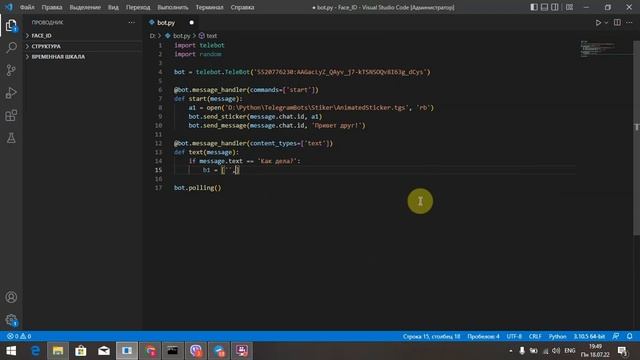640x360 pixels.
Task: Open Viber app from taskbar
Action: 196,351
